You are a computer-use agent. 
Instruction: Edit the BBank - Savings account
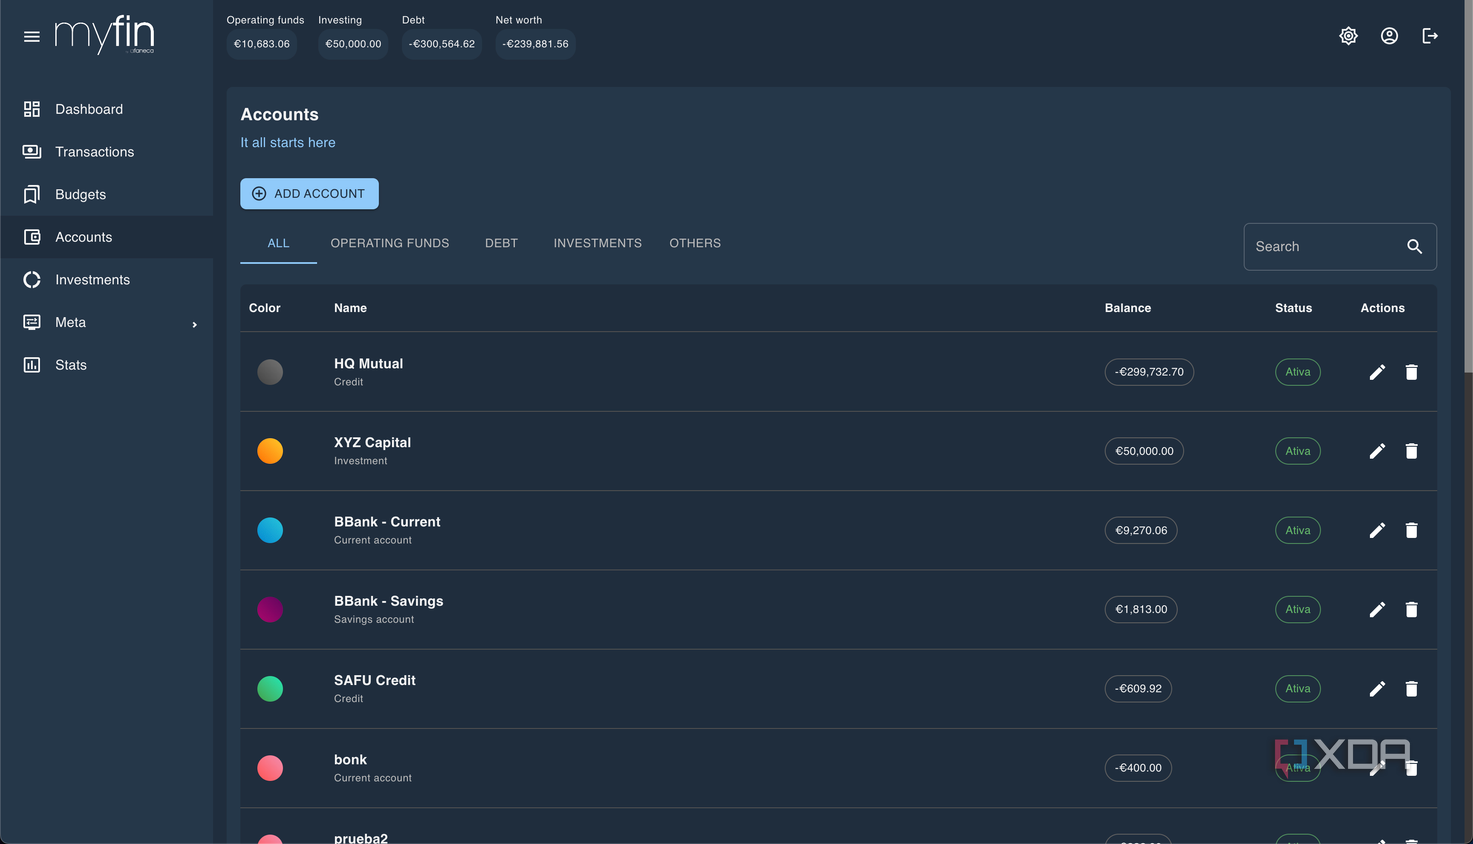point(1377,609)
